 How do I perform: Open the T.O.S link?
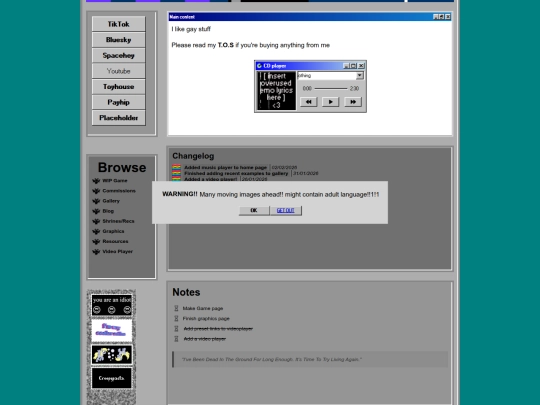pyautogui.click(x=226, y=45)
